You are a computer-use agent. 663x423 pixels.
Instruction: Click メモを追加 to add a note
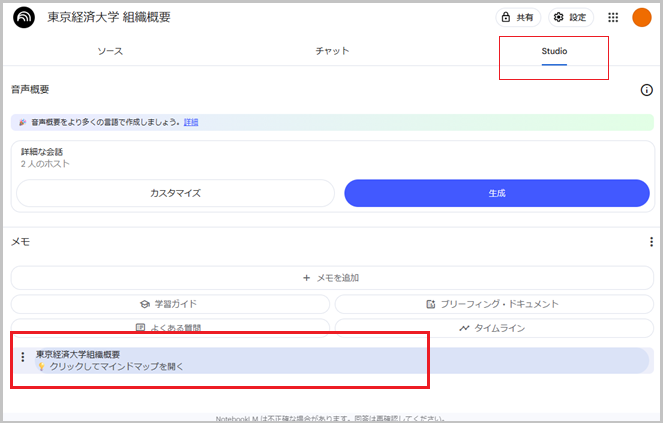332,278
